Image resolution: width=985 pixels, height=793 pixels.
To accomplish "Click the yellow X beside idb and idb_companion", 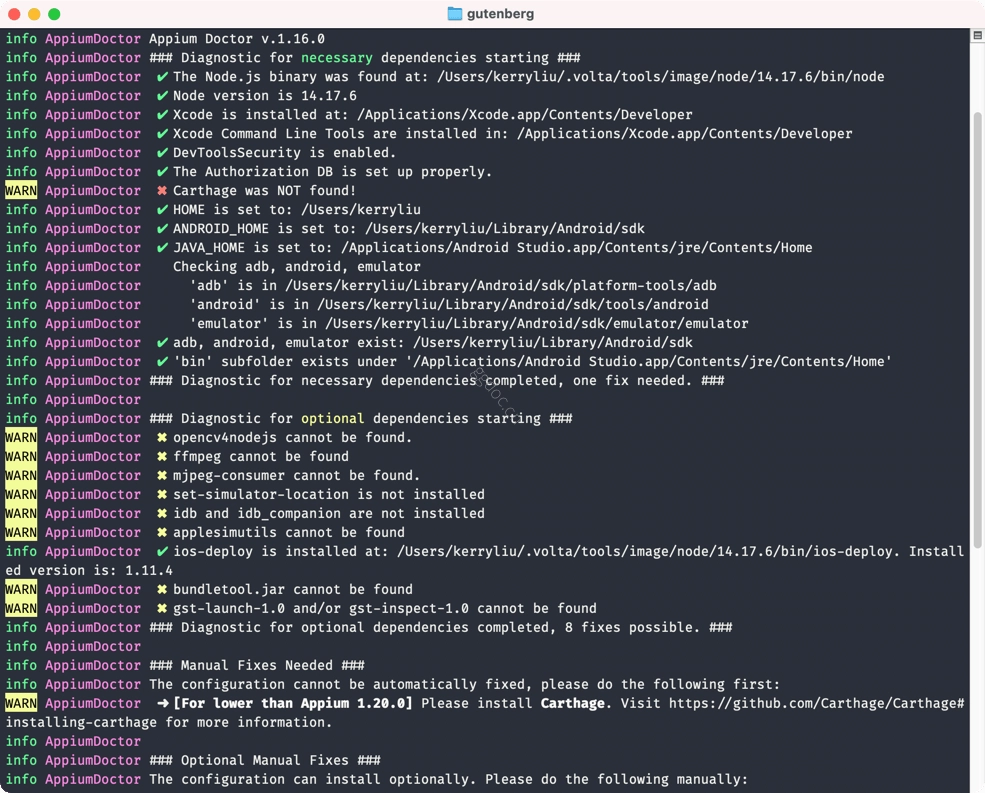I will (162, 513).
